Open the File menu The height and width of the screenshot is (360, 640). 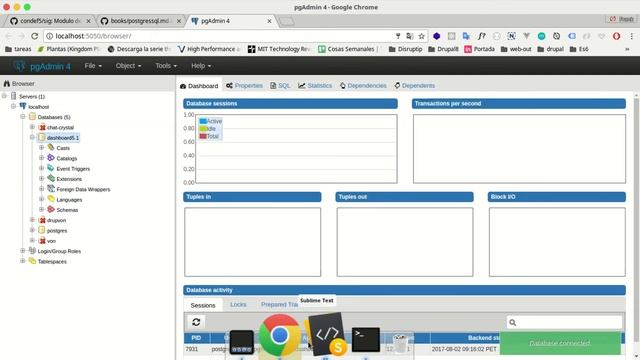click(93, 66)
